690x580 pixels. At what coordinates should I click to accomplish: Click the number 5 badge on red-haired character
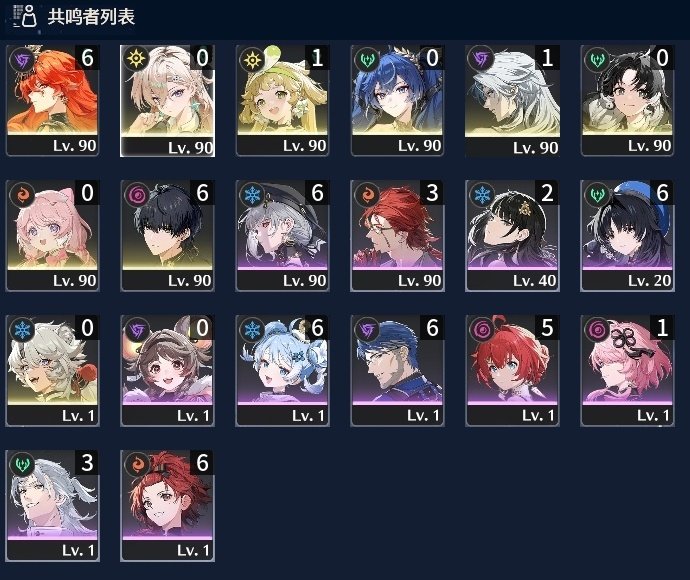547,327
